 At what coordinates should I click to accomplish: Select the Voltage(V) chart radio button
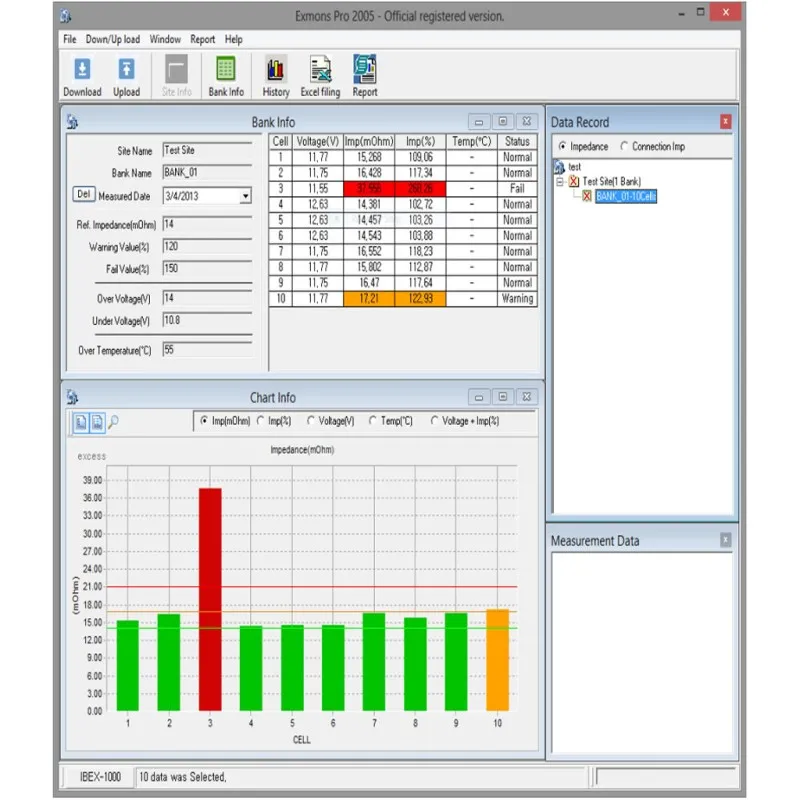(x=309, y=421)
